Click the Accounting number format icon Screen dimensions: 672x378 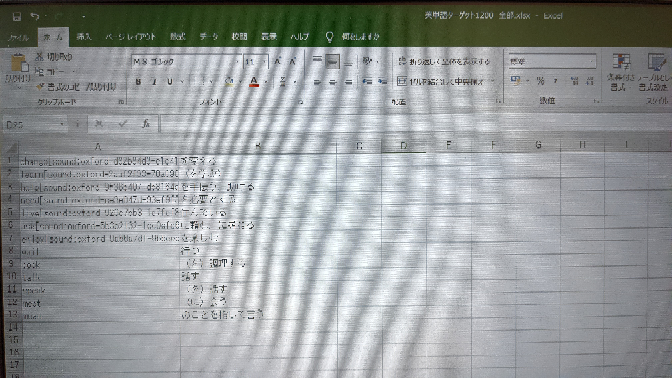pos(516,81)
